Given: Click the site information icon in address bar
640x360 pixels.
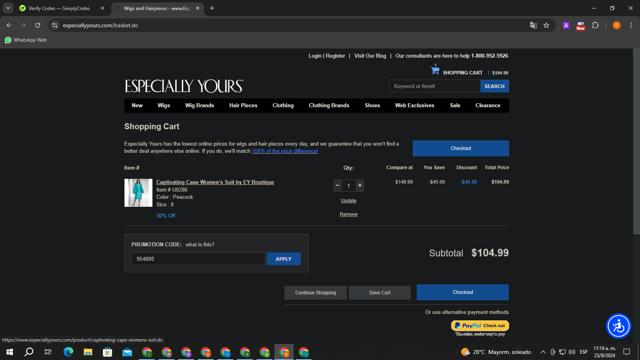Looking at the screenshot, I should point(55,25).
